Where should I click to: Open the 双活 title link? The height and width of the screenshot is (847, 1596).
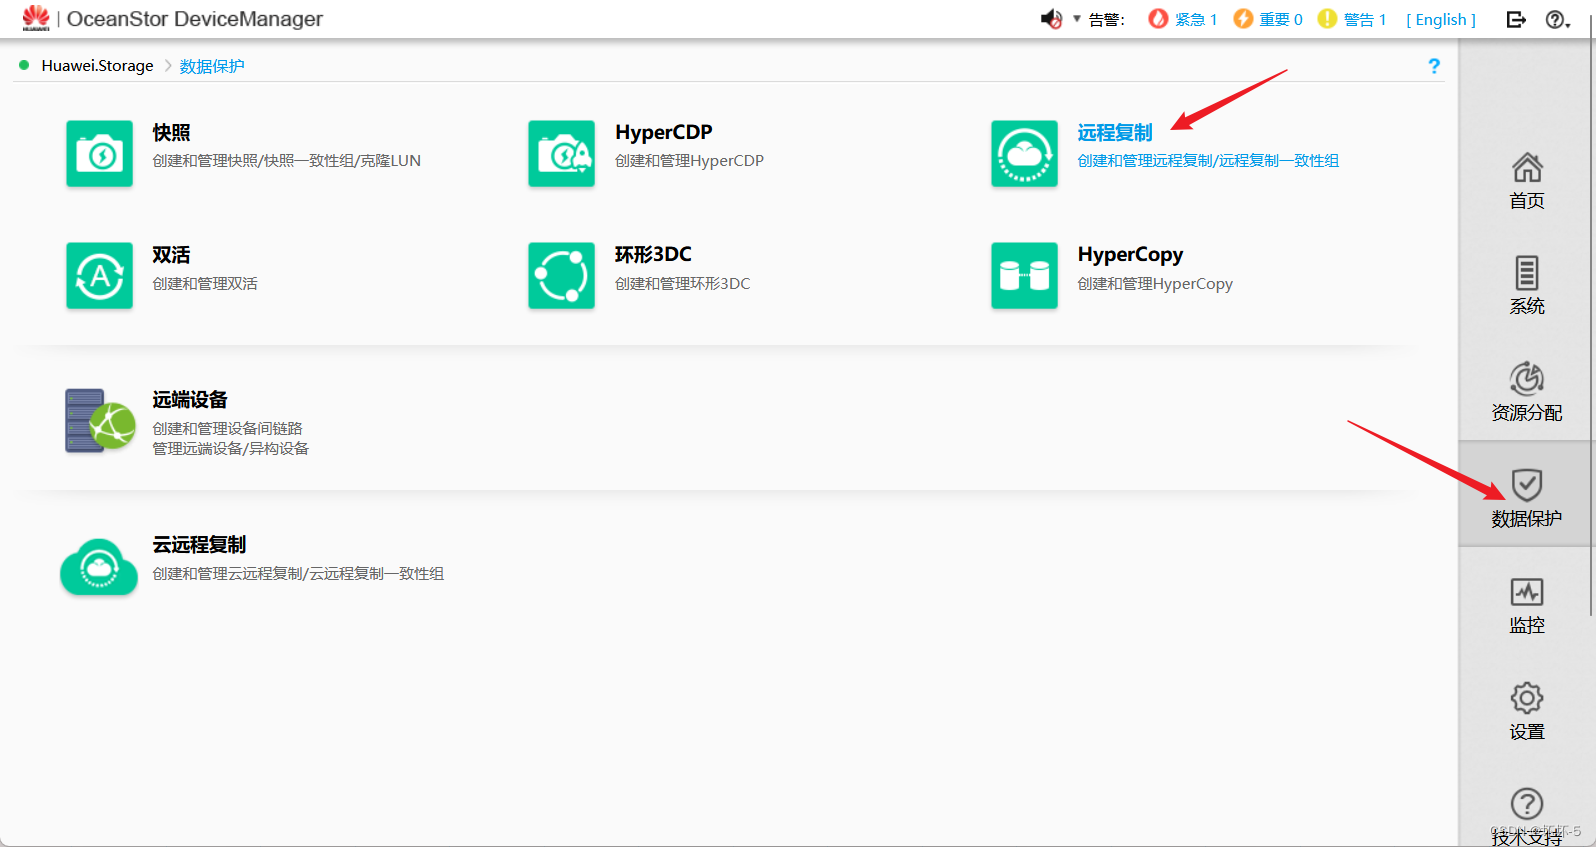click(x=171, y=255)
